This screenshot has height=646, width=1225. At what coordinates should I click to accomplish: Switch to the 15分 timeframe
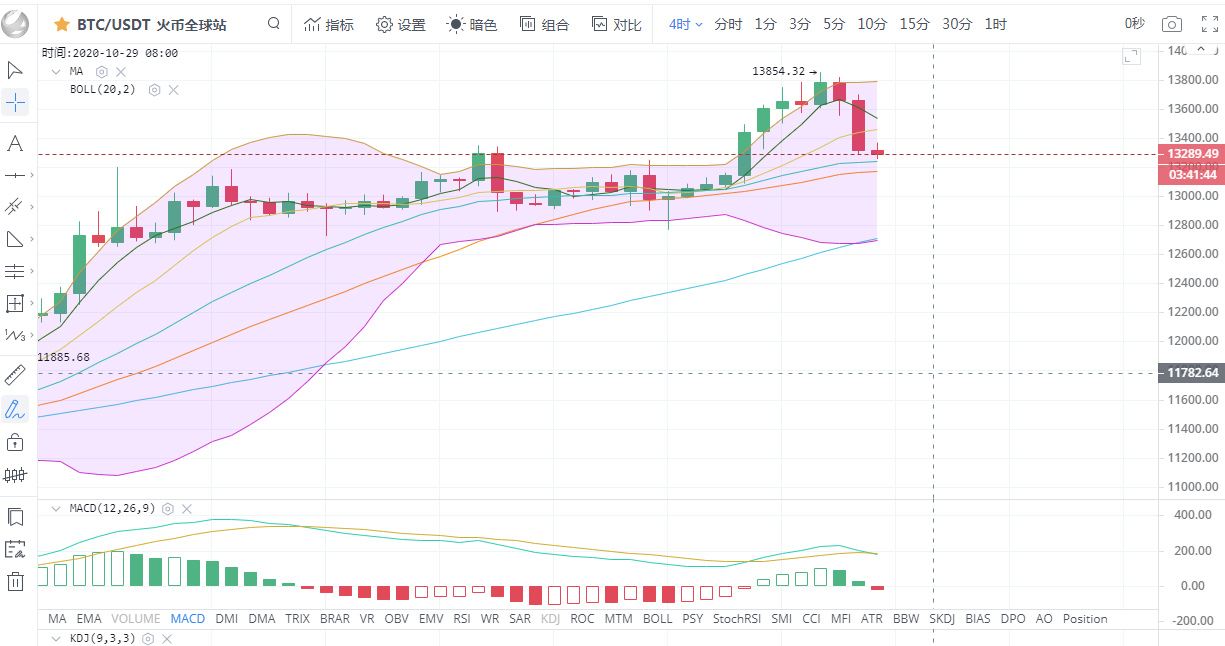[914, 24]
